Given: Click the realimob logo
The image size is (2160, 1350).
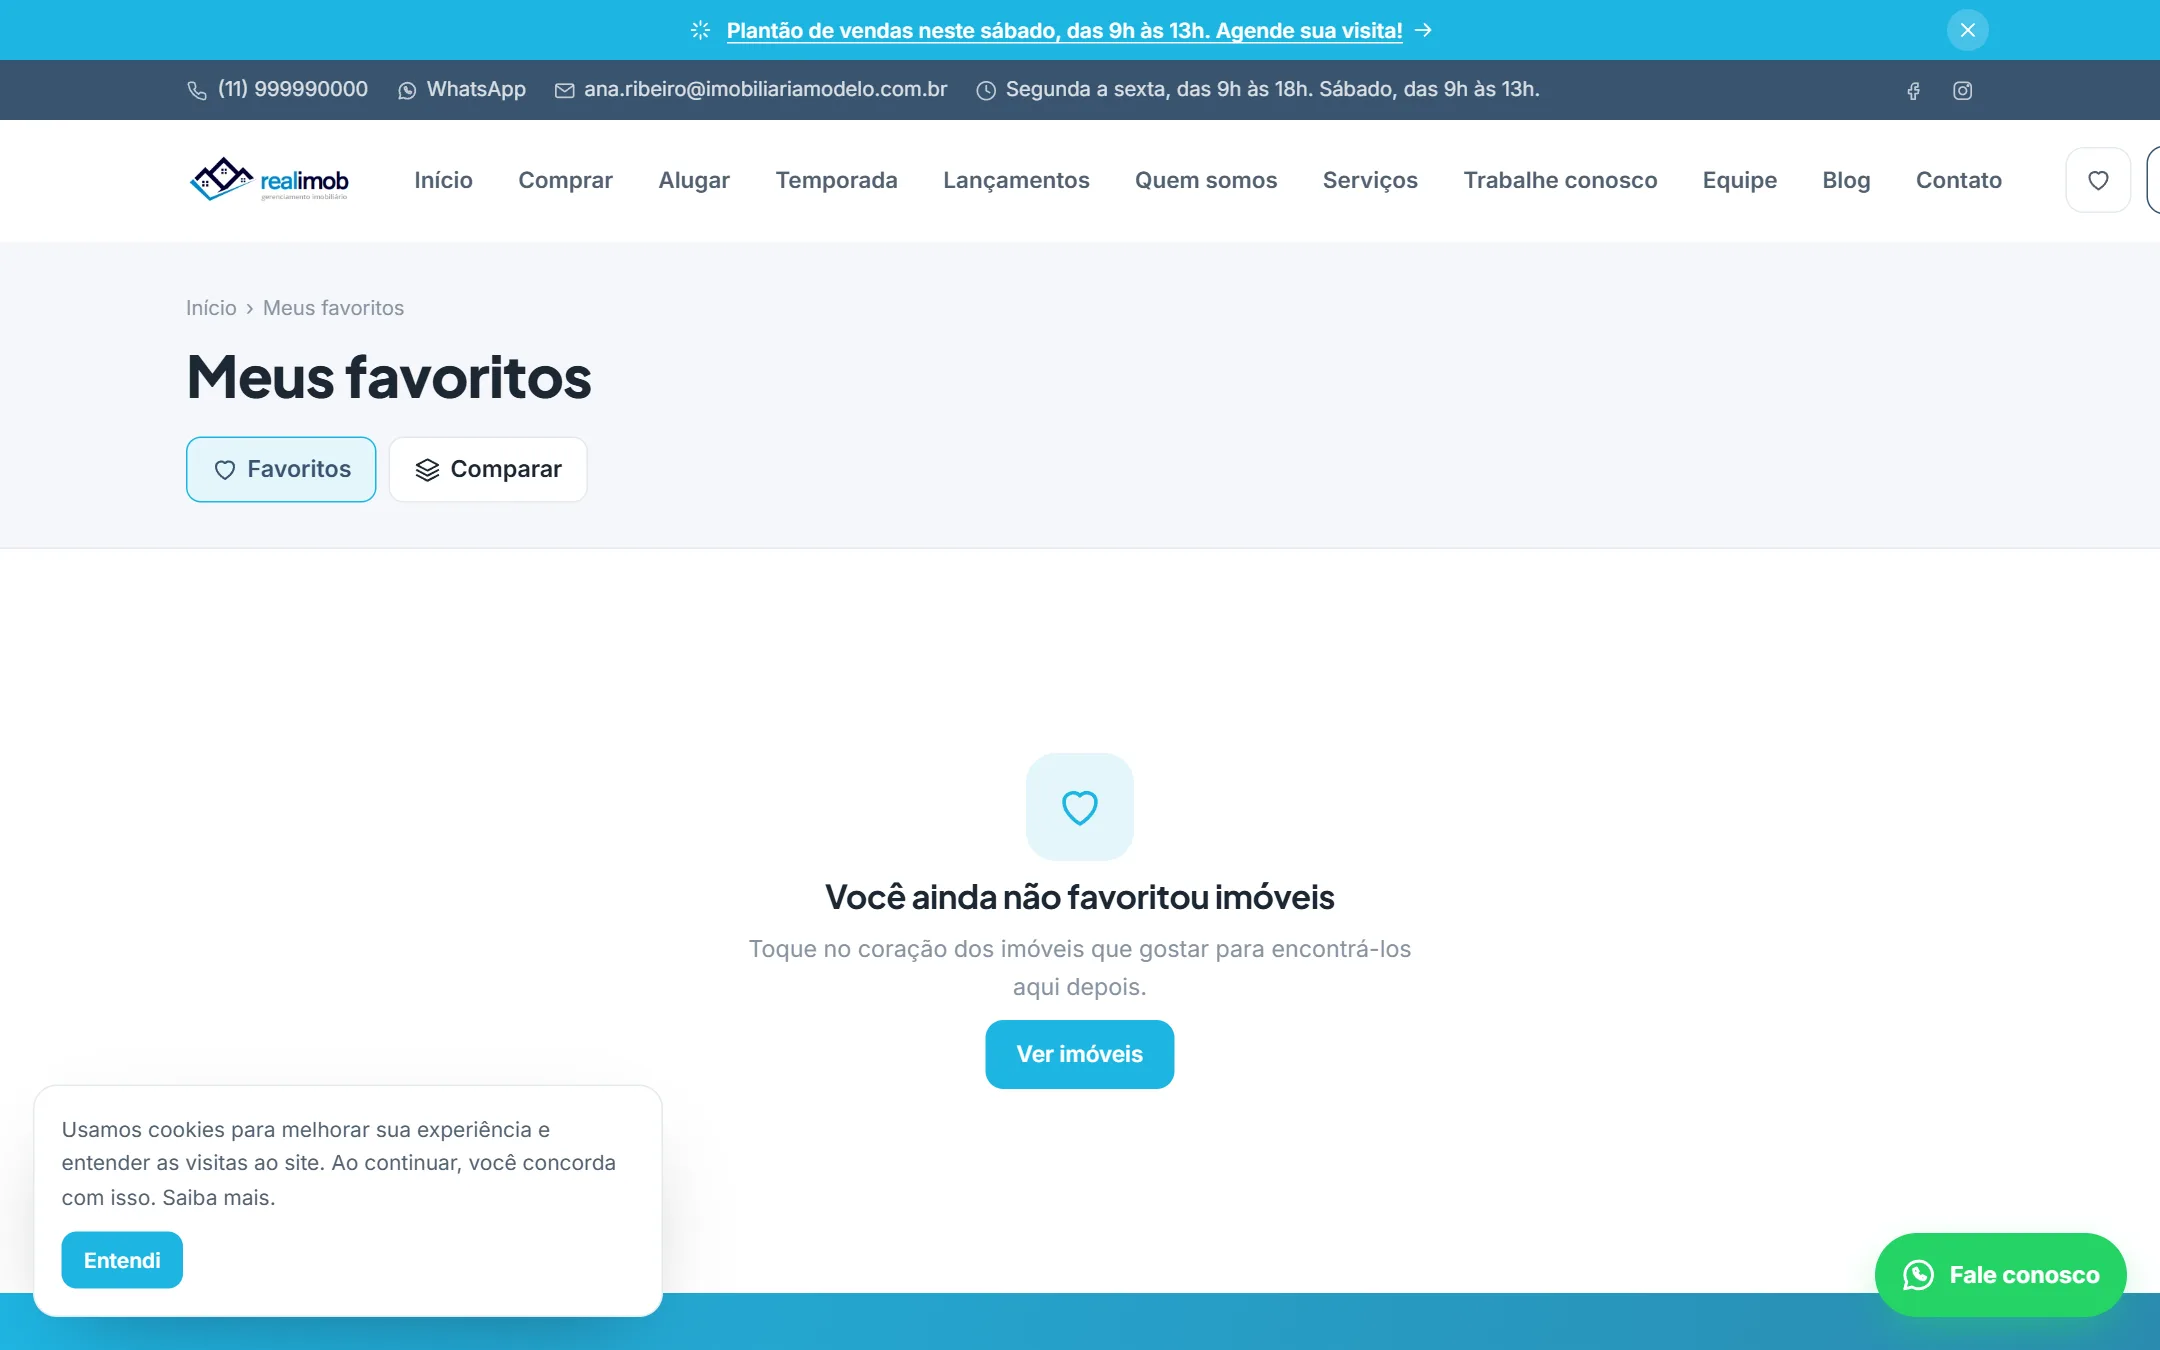Looking at the screenshot, I should tap(269, 180).
